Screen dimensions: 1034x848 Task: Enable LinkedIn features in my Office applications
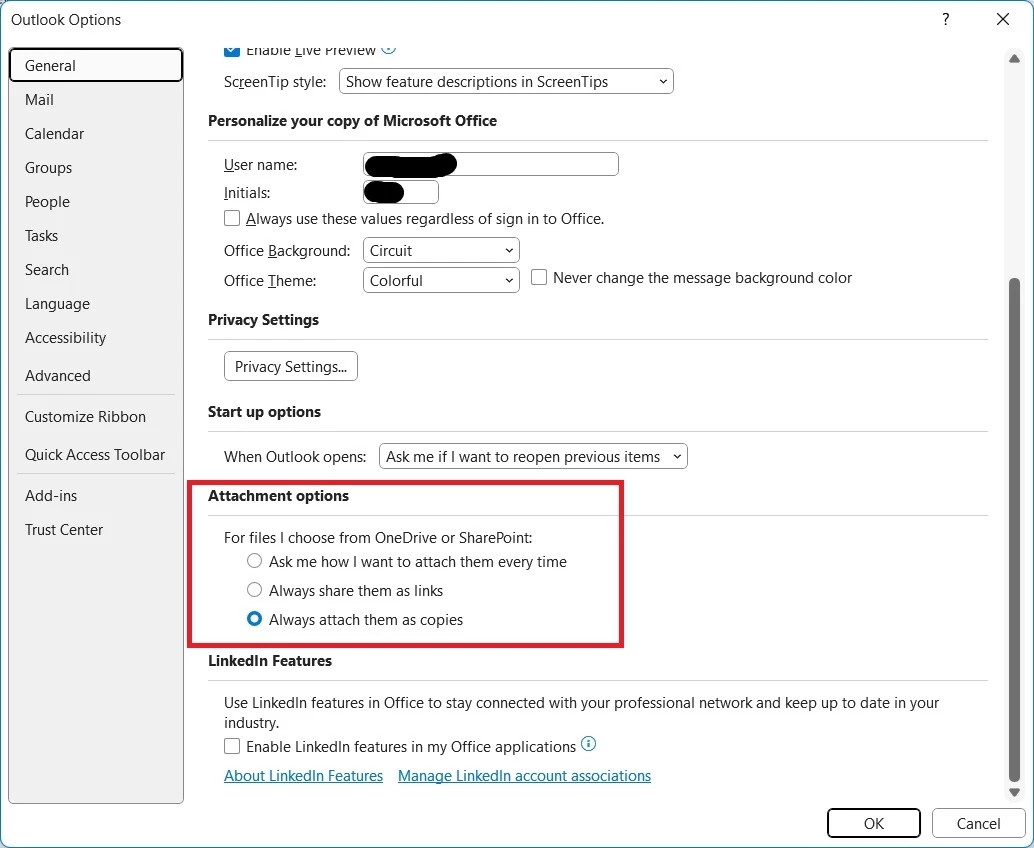231,746
